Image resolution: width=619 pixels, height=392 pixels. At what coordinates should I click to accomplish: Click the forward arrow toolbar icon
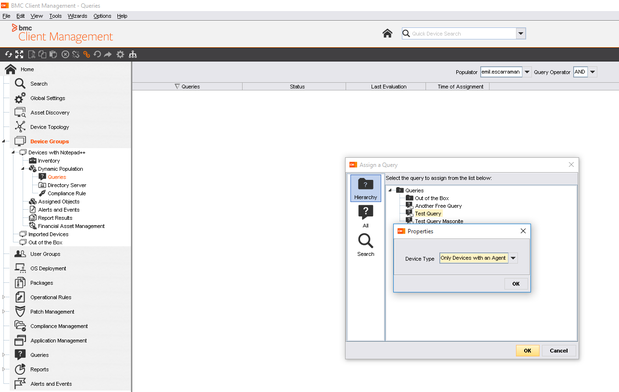(x=108, y=54)
